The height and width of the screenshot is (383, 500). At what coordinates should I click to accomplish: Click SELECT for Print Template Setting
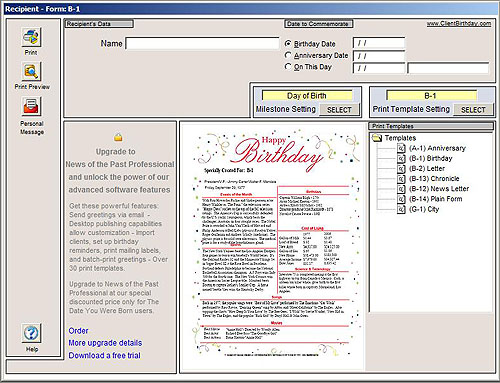pyautogui.click(x=473, y=110)
